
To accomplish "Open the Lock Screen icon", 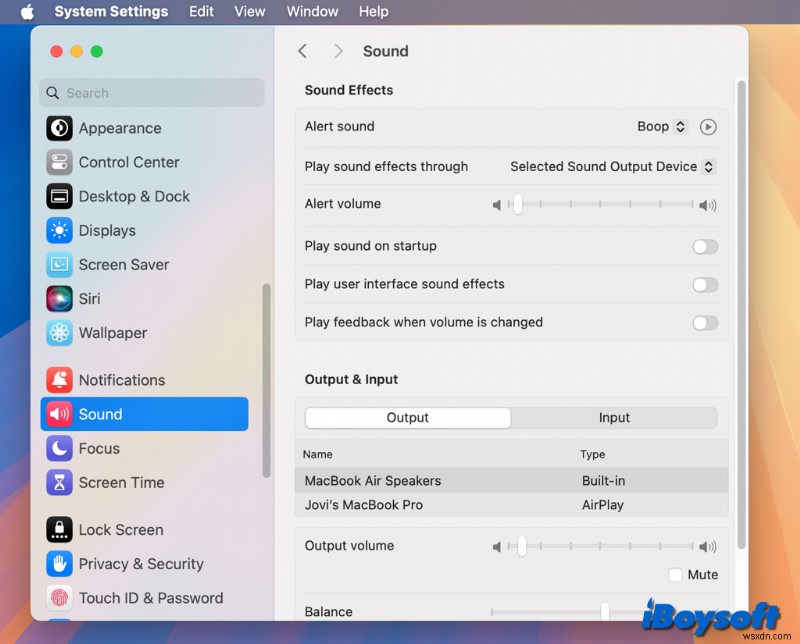I will point(59,530).
